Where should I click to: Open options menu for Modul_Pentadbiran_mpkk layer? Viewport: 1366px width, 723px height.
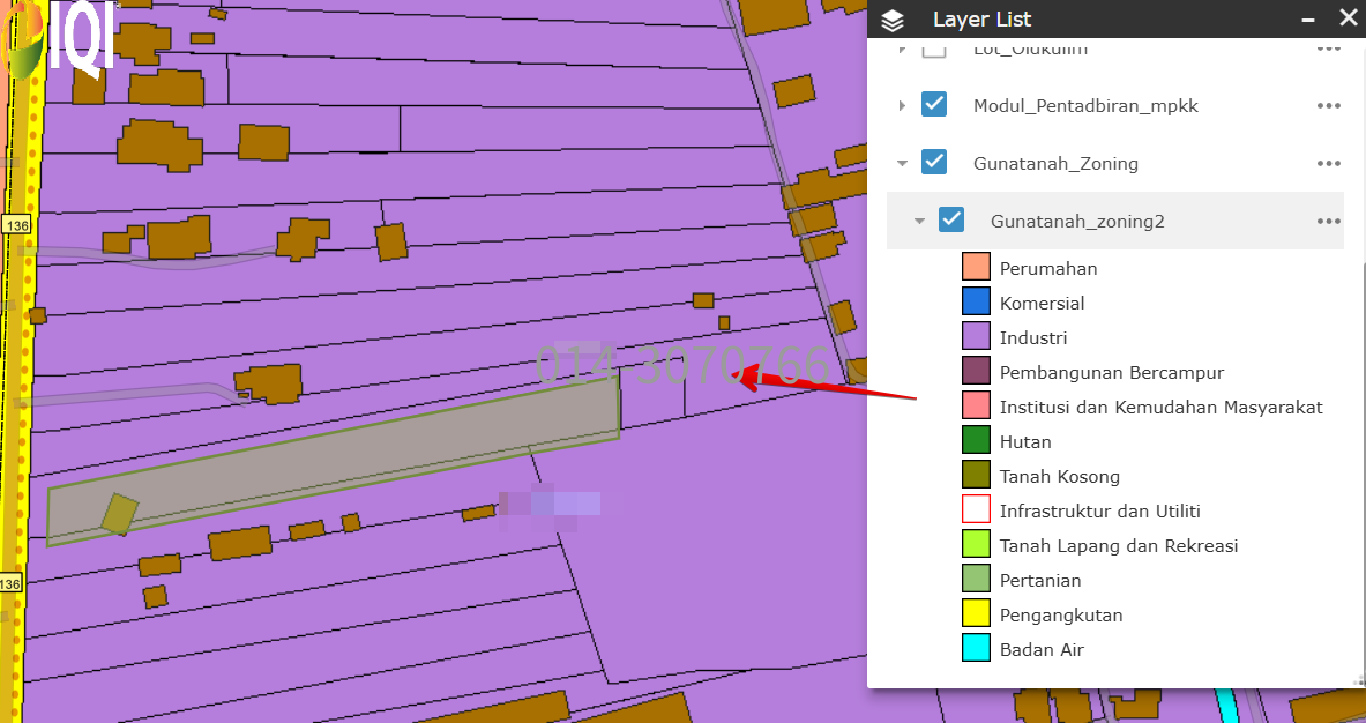(1328, 106)
